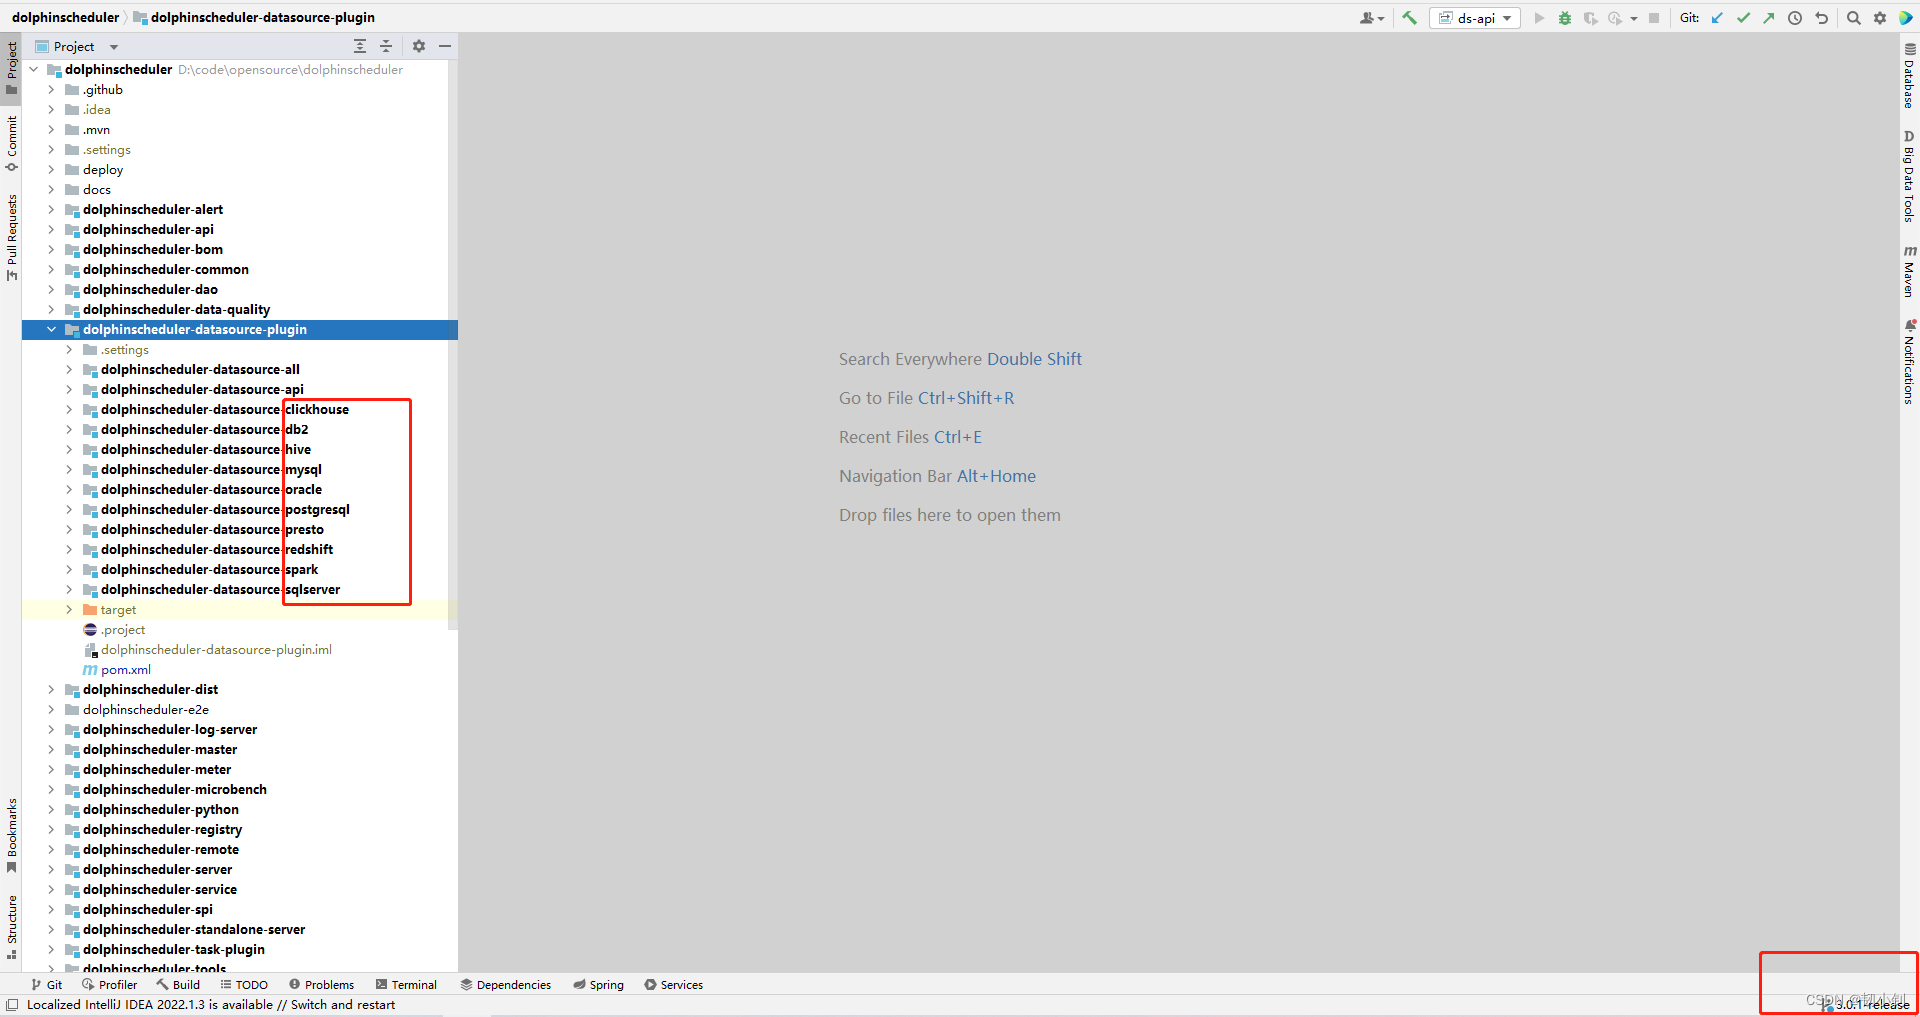Expand the dolphinscheduler-master module
The height and width of the screenshot is (1017, 1920).
(x=51, y=750)
